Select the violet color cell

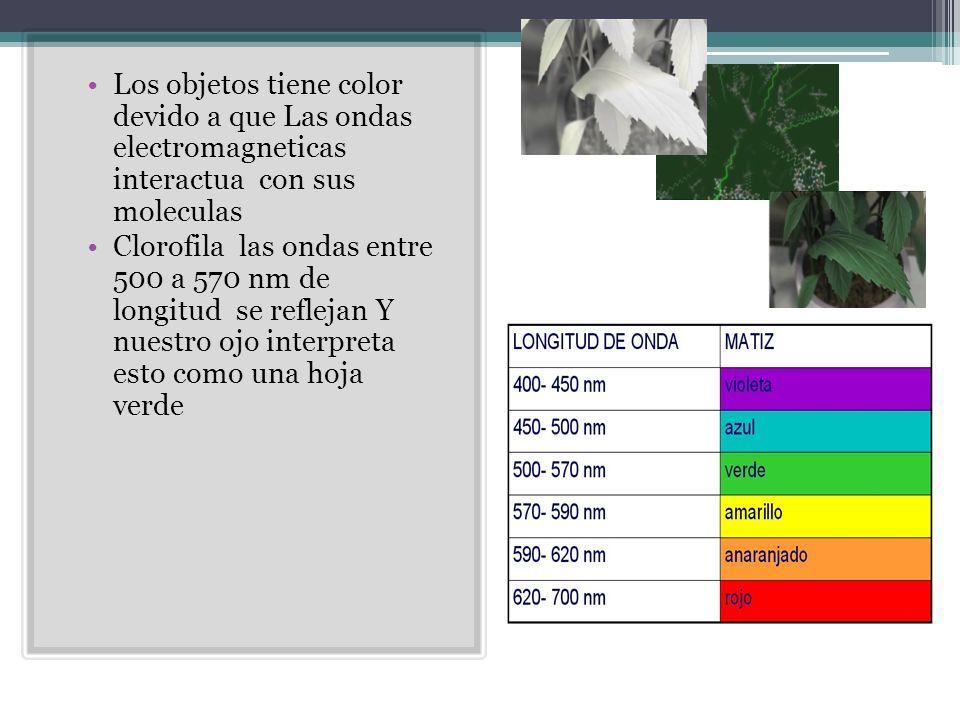coord(825,389)
